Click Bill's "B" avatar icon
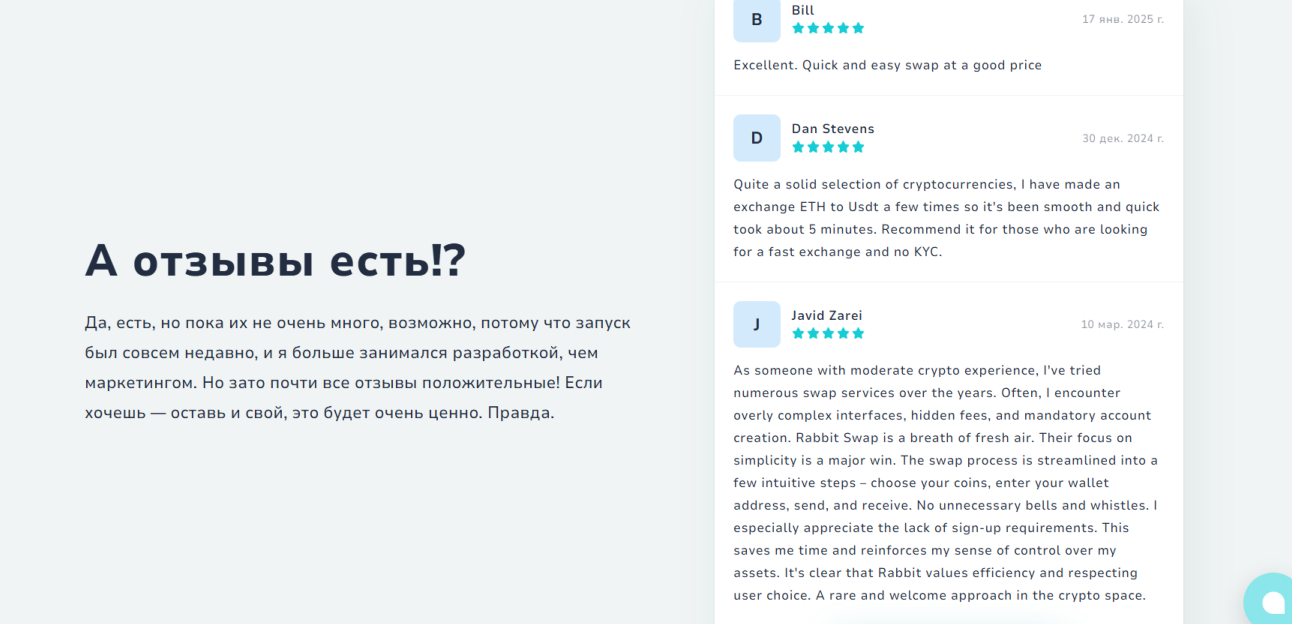 pos(756,20)
